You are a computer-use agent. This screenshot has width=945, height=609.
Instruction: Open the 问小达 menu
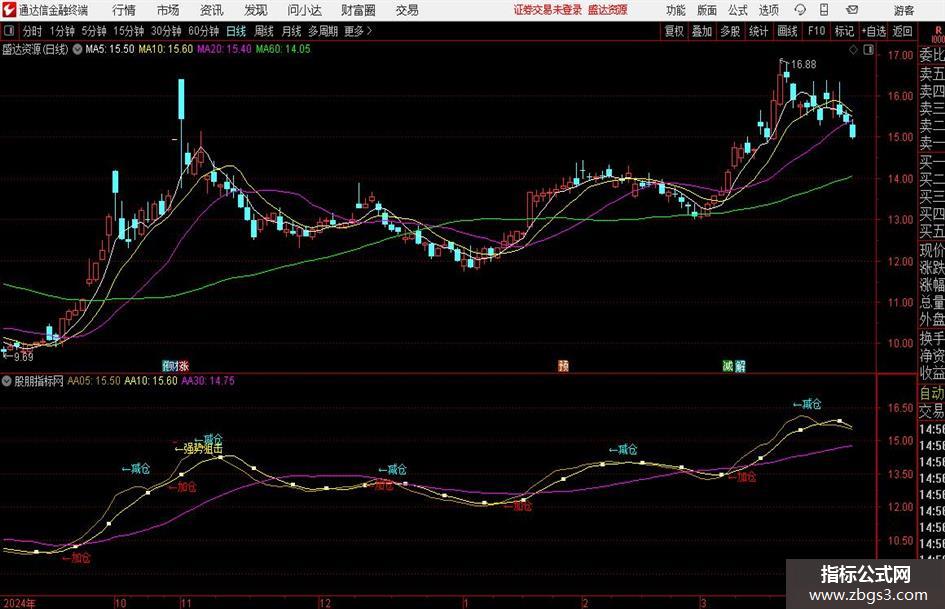(304, 10)
